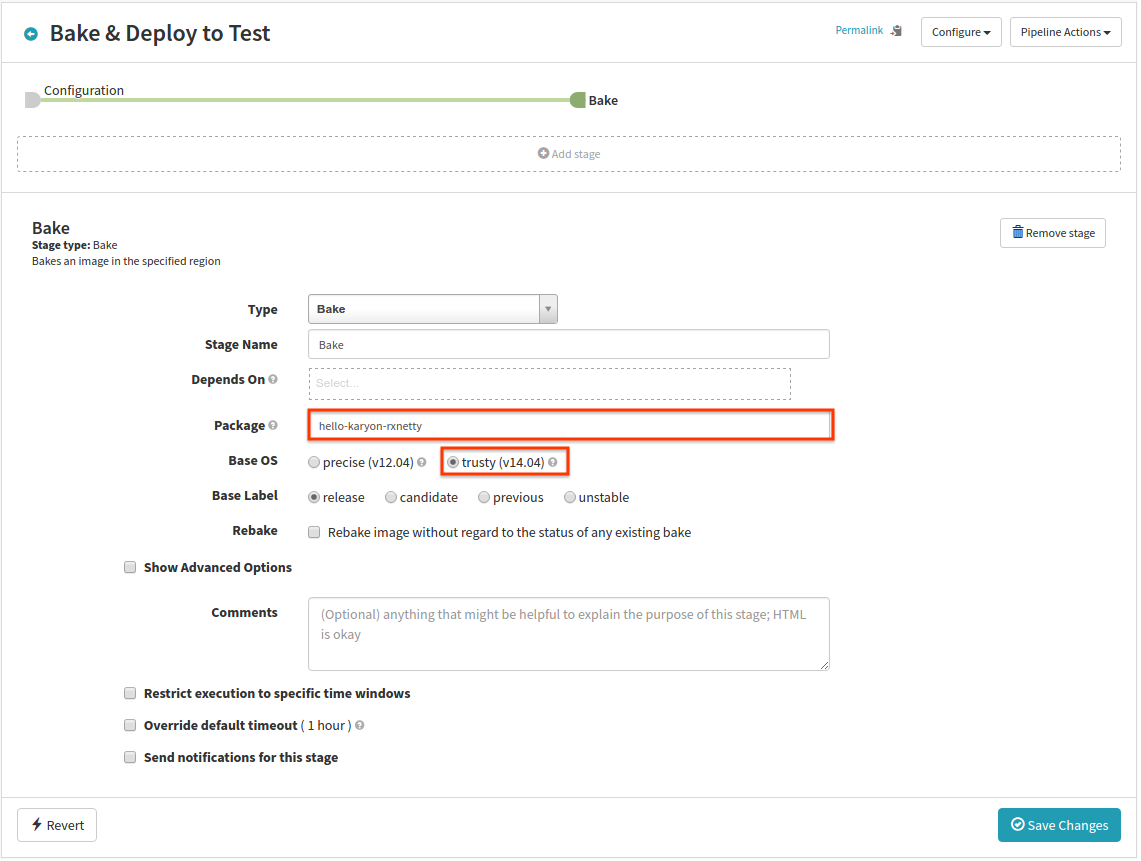Open the Configure dropdown menu
Viewport: 1141px width, 861px height.
point(961,32)
